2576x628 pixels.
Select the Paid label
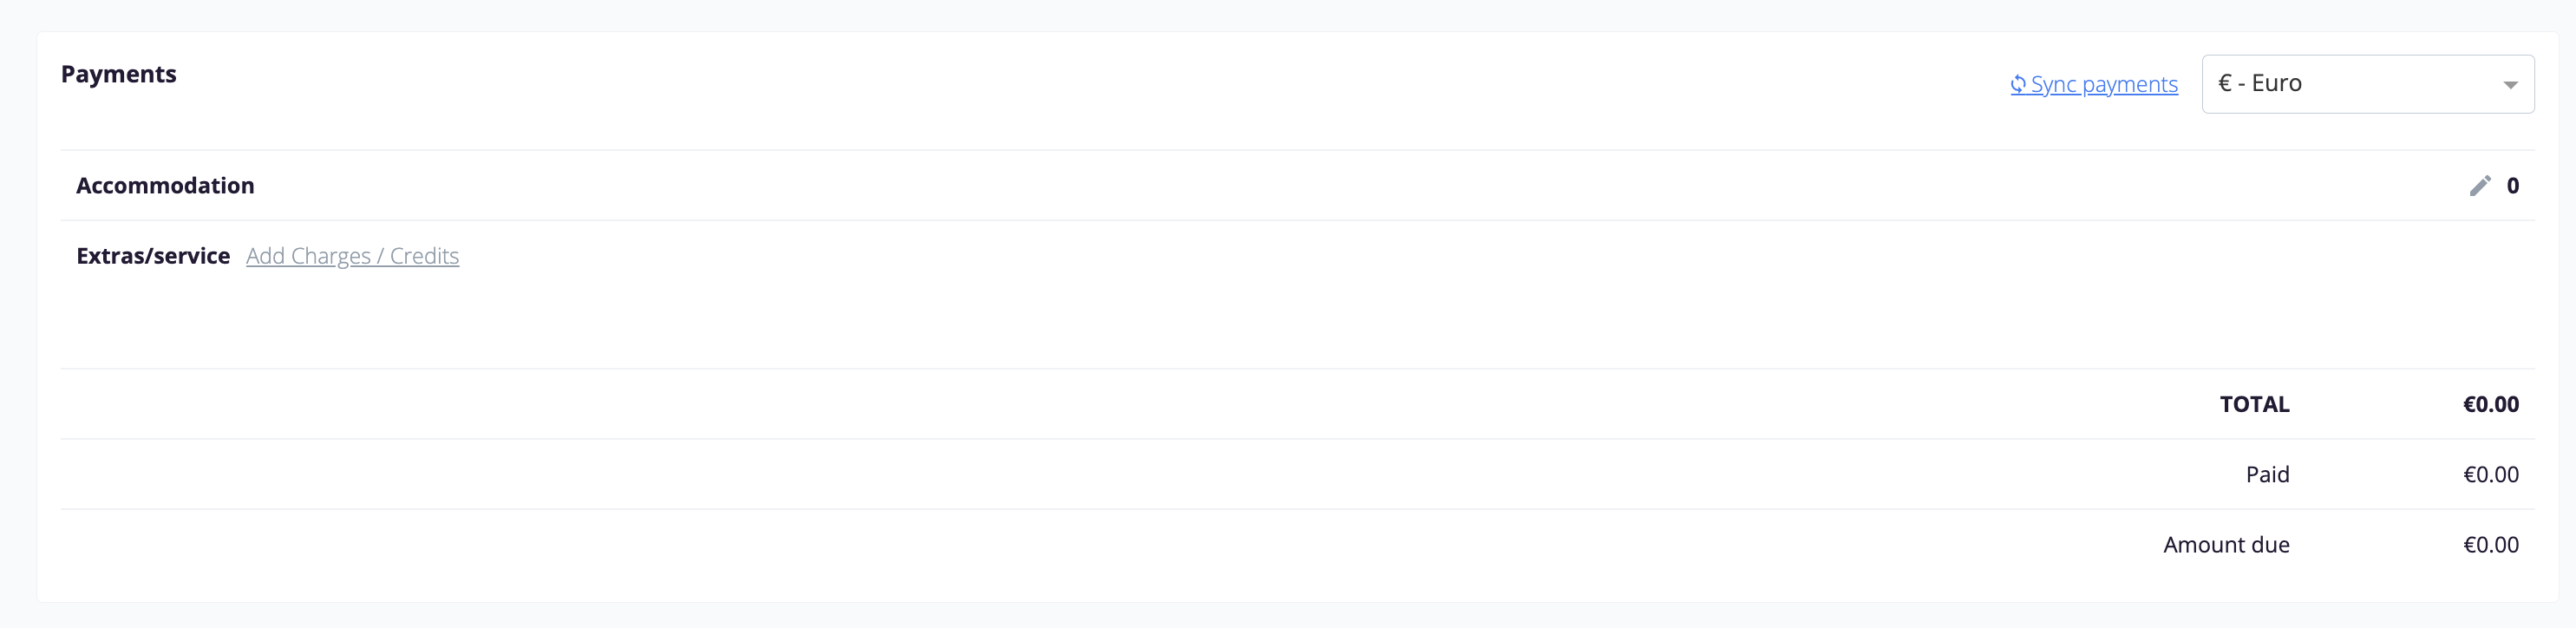2267,474
